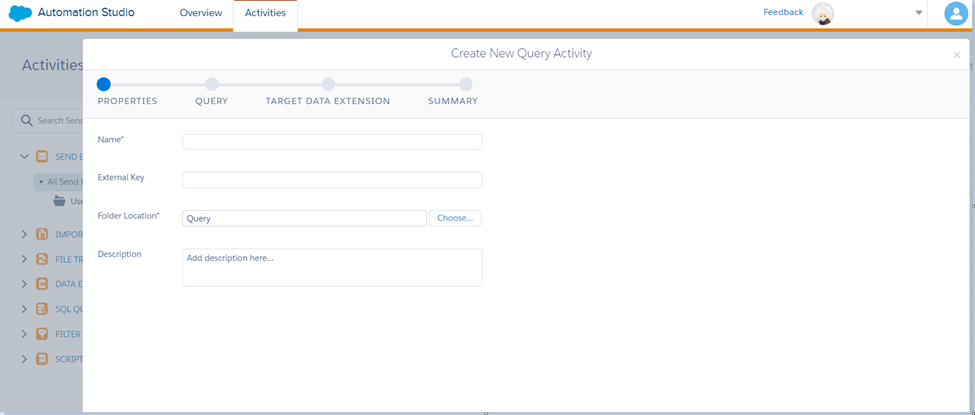975x415 pixels.
Task: Click the Einstein avatar icon
Action: point(822,13)
